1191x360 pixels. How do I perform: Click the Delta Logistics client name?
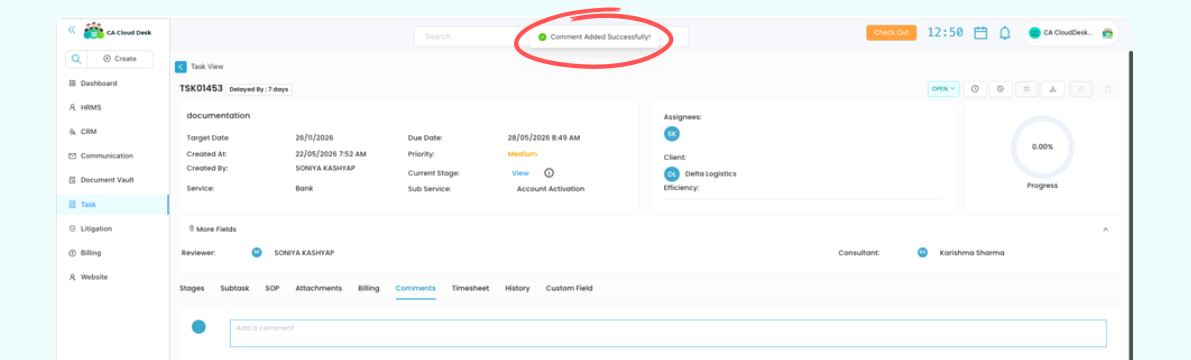point(710,174)
